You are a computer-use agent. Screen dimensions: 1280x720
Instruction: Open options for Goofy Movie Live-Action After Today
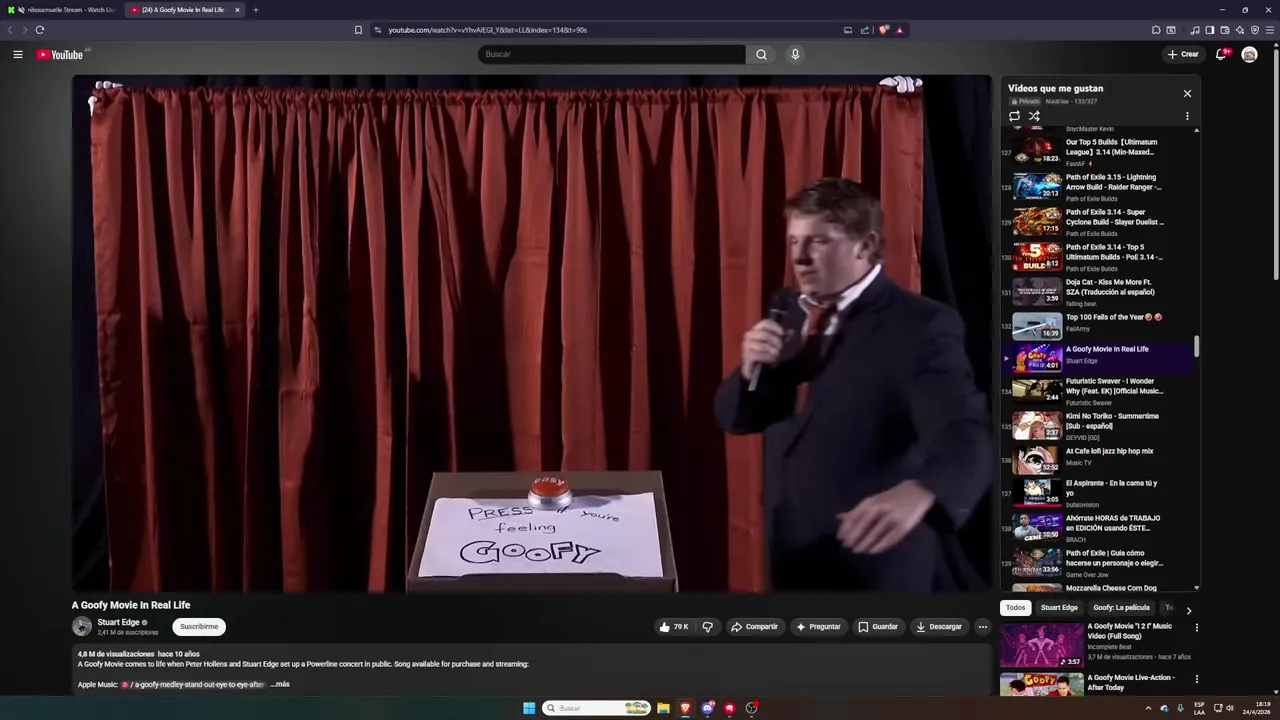(1196, 679)
